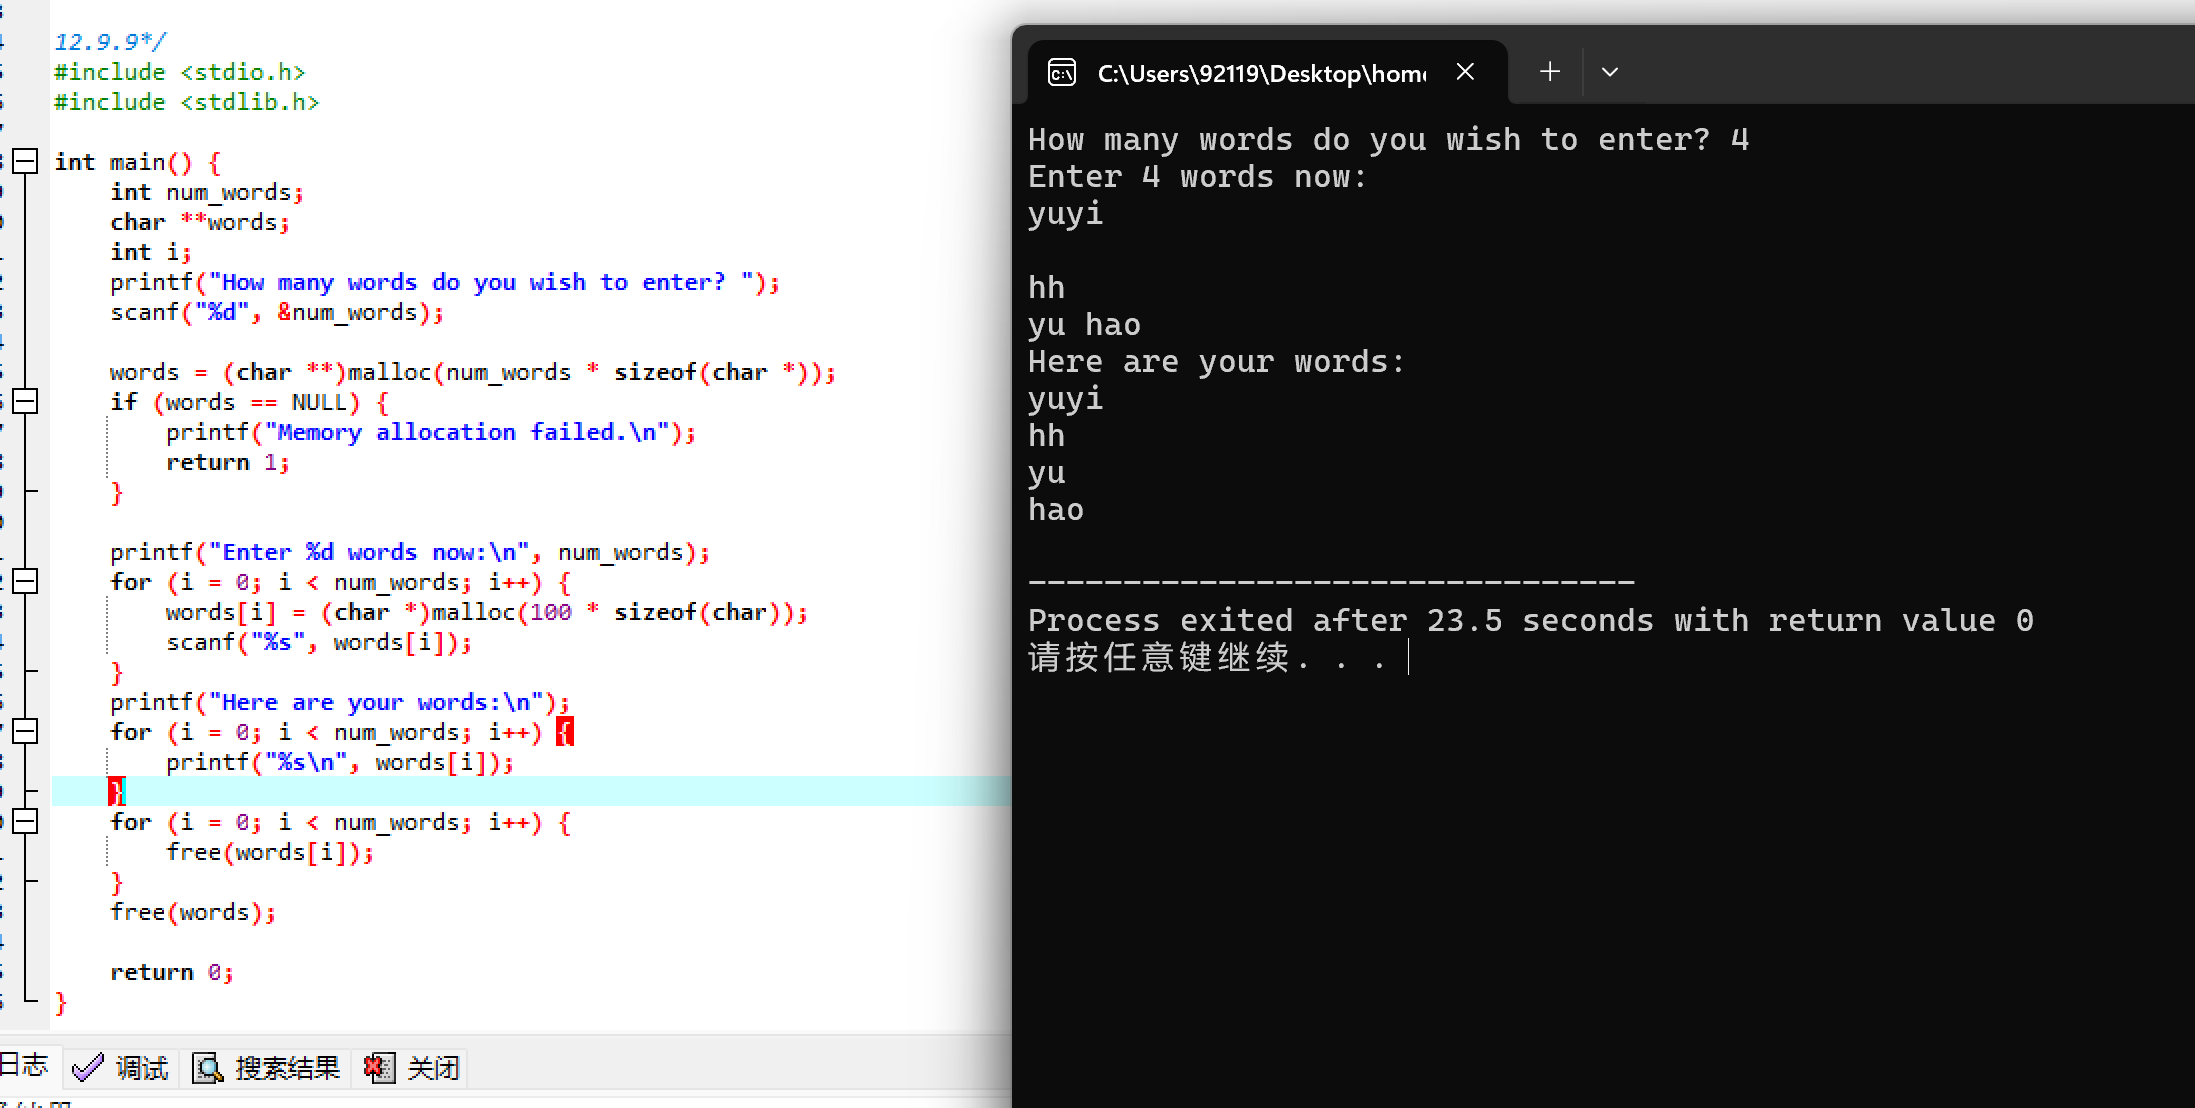Click the 'int i;' declaration line

[151, 252]
